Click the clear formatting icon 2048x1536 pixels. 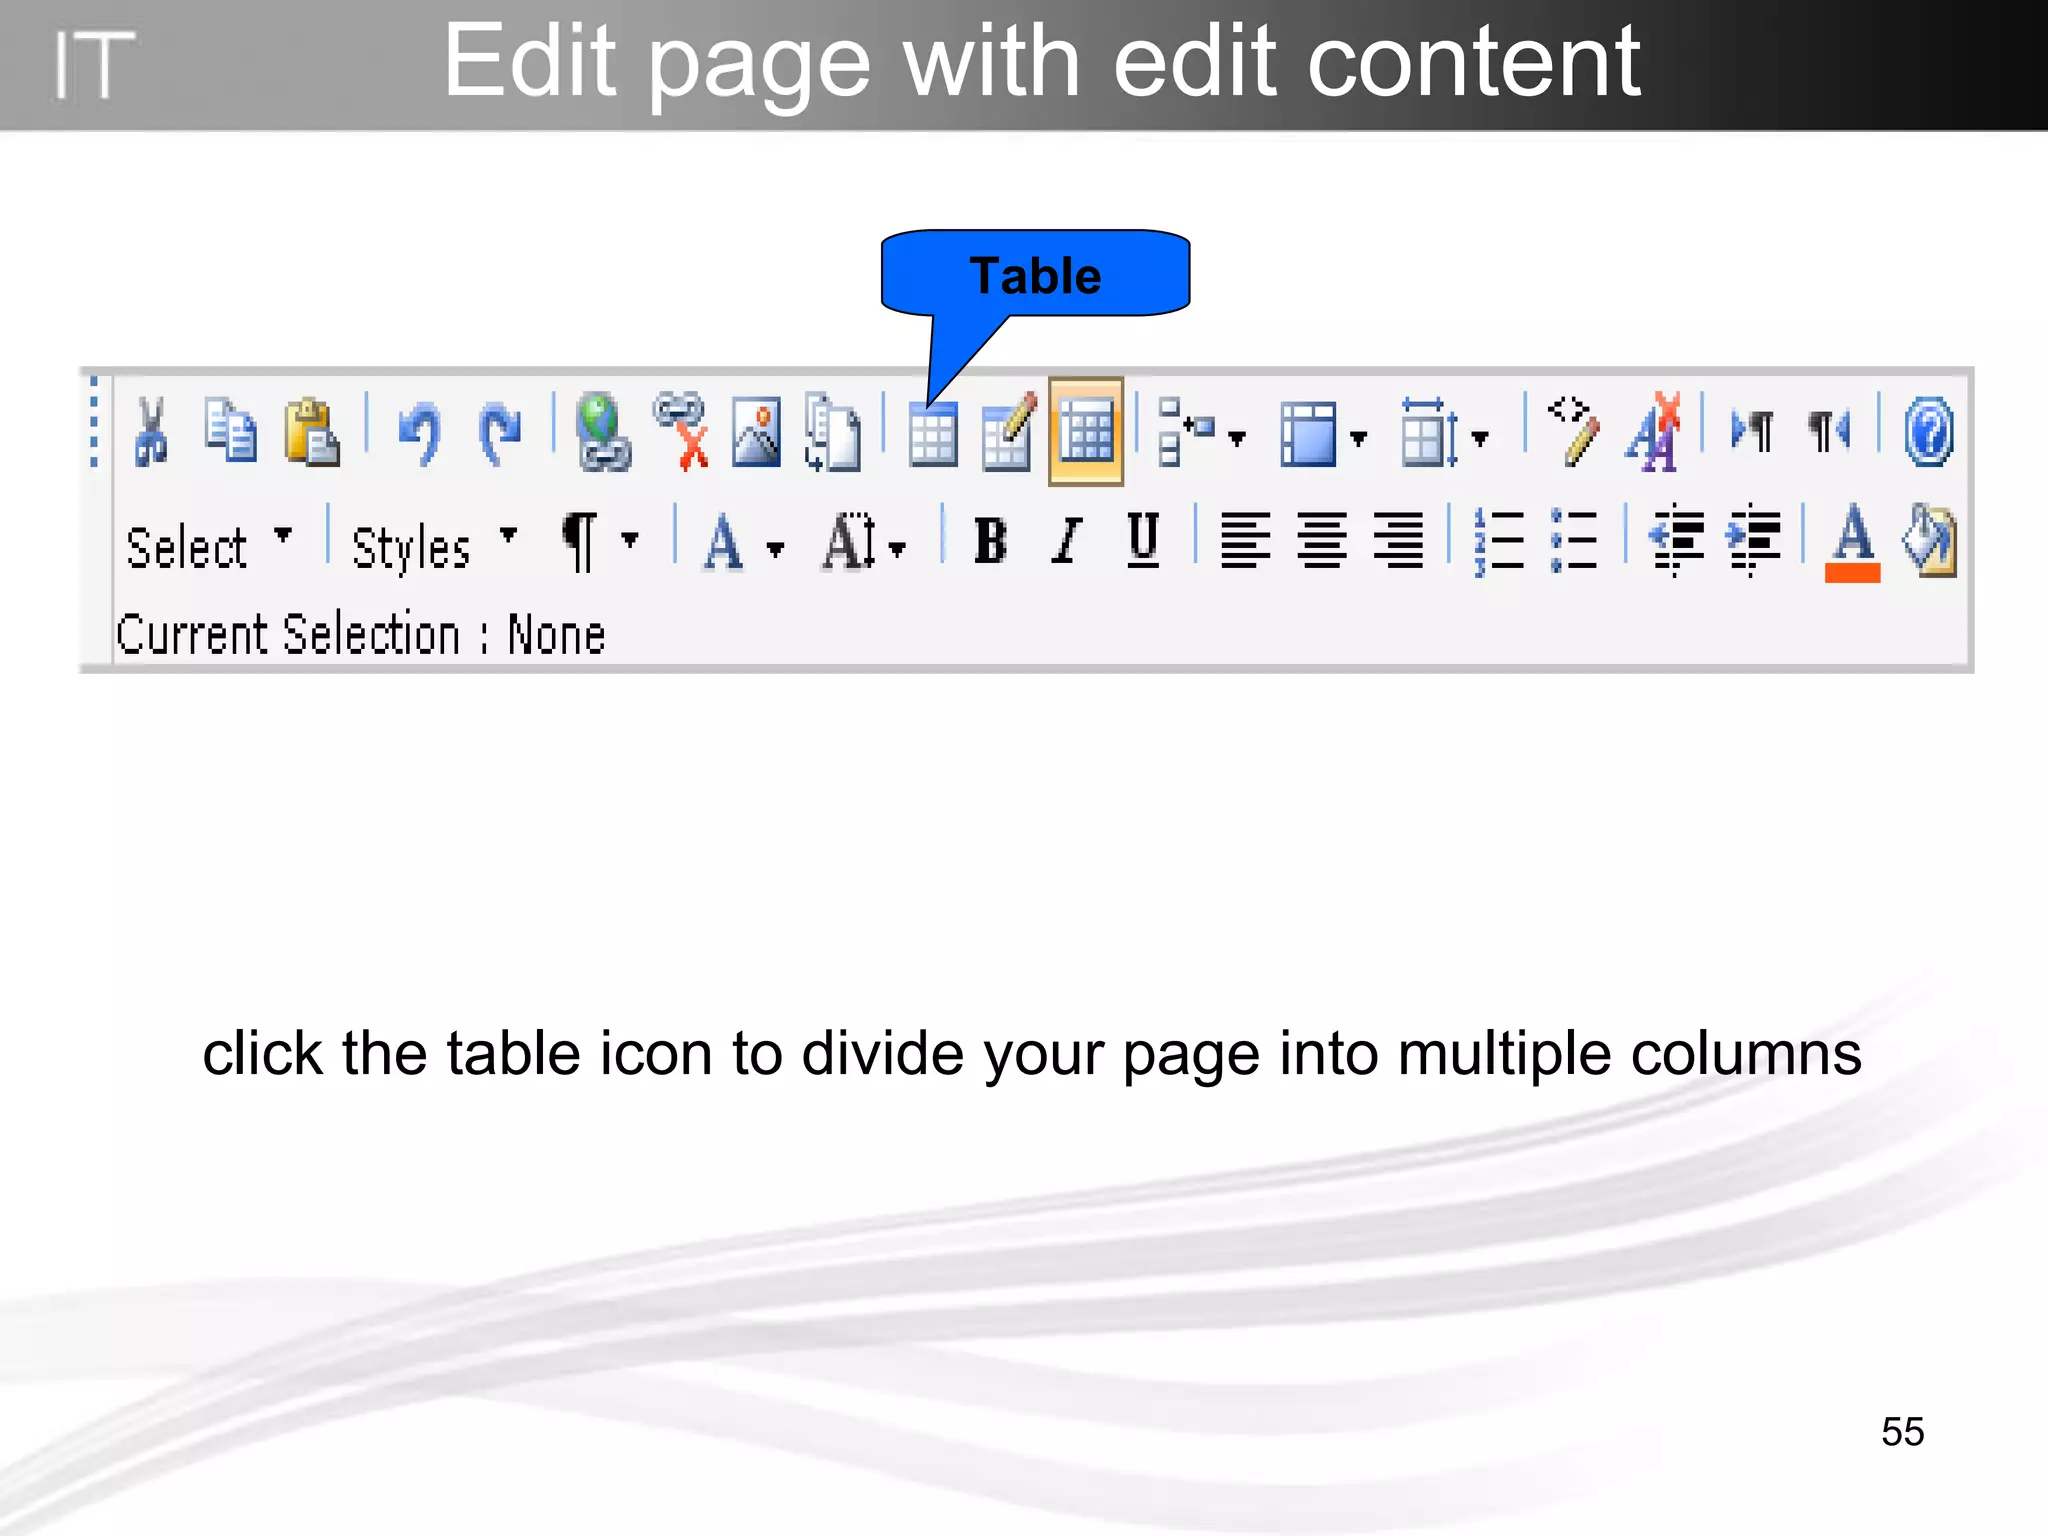1654,431
